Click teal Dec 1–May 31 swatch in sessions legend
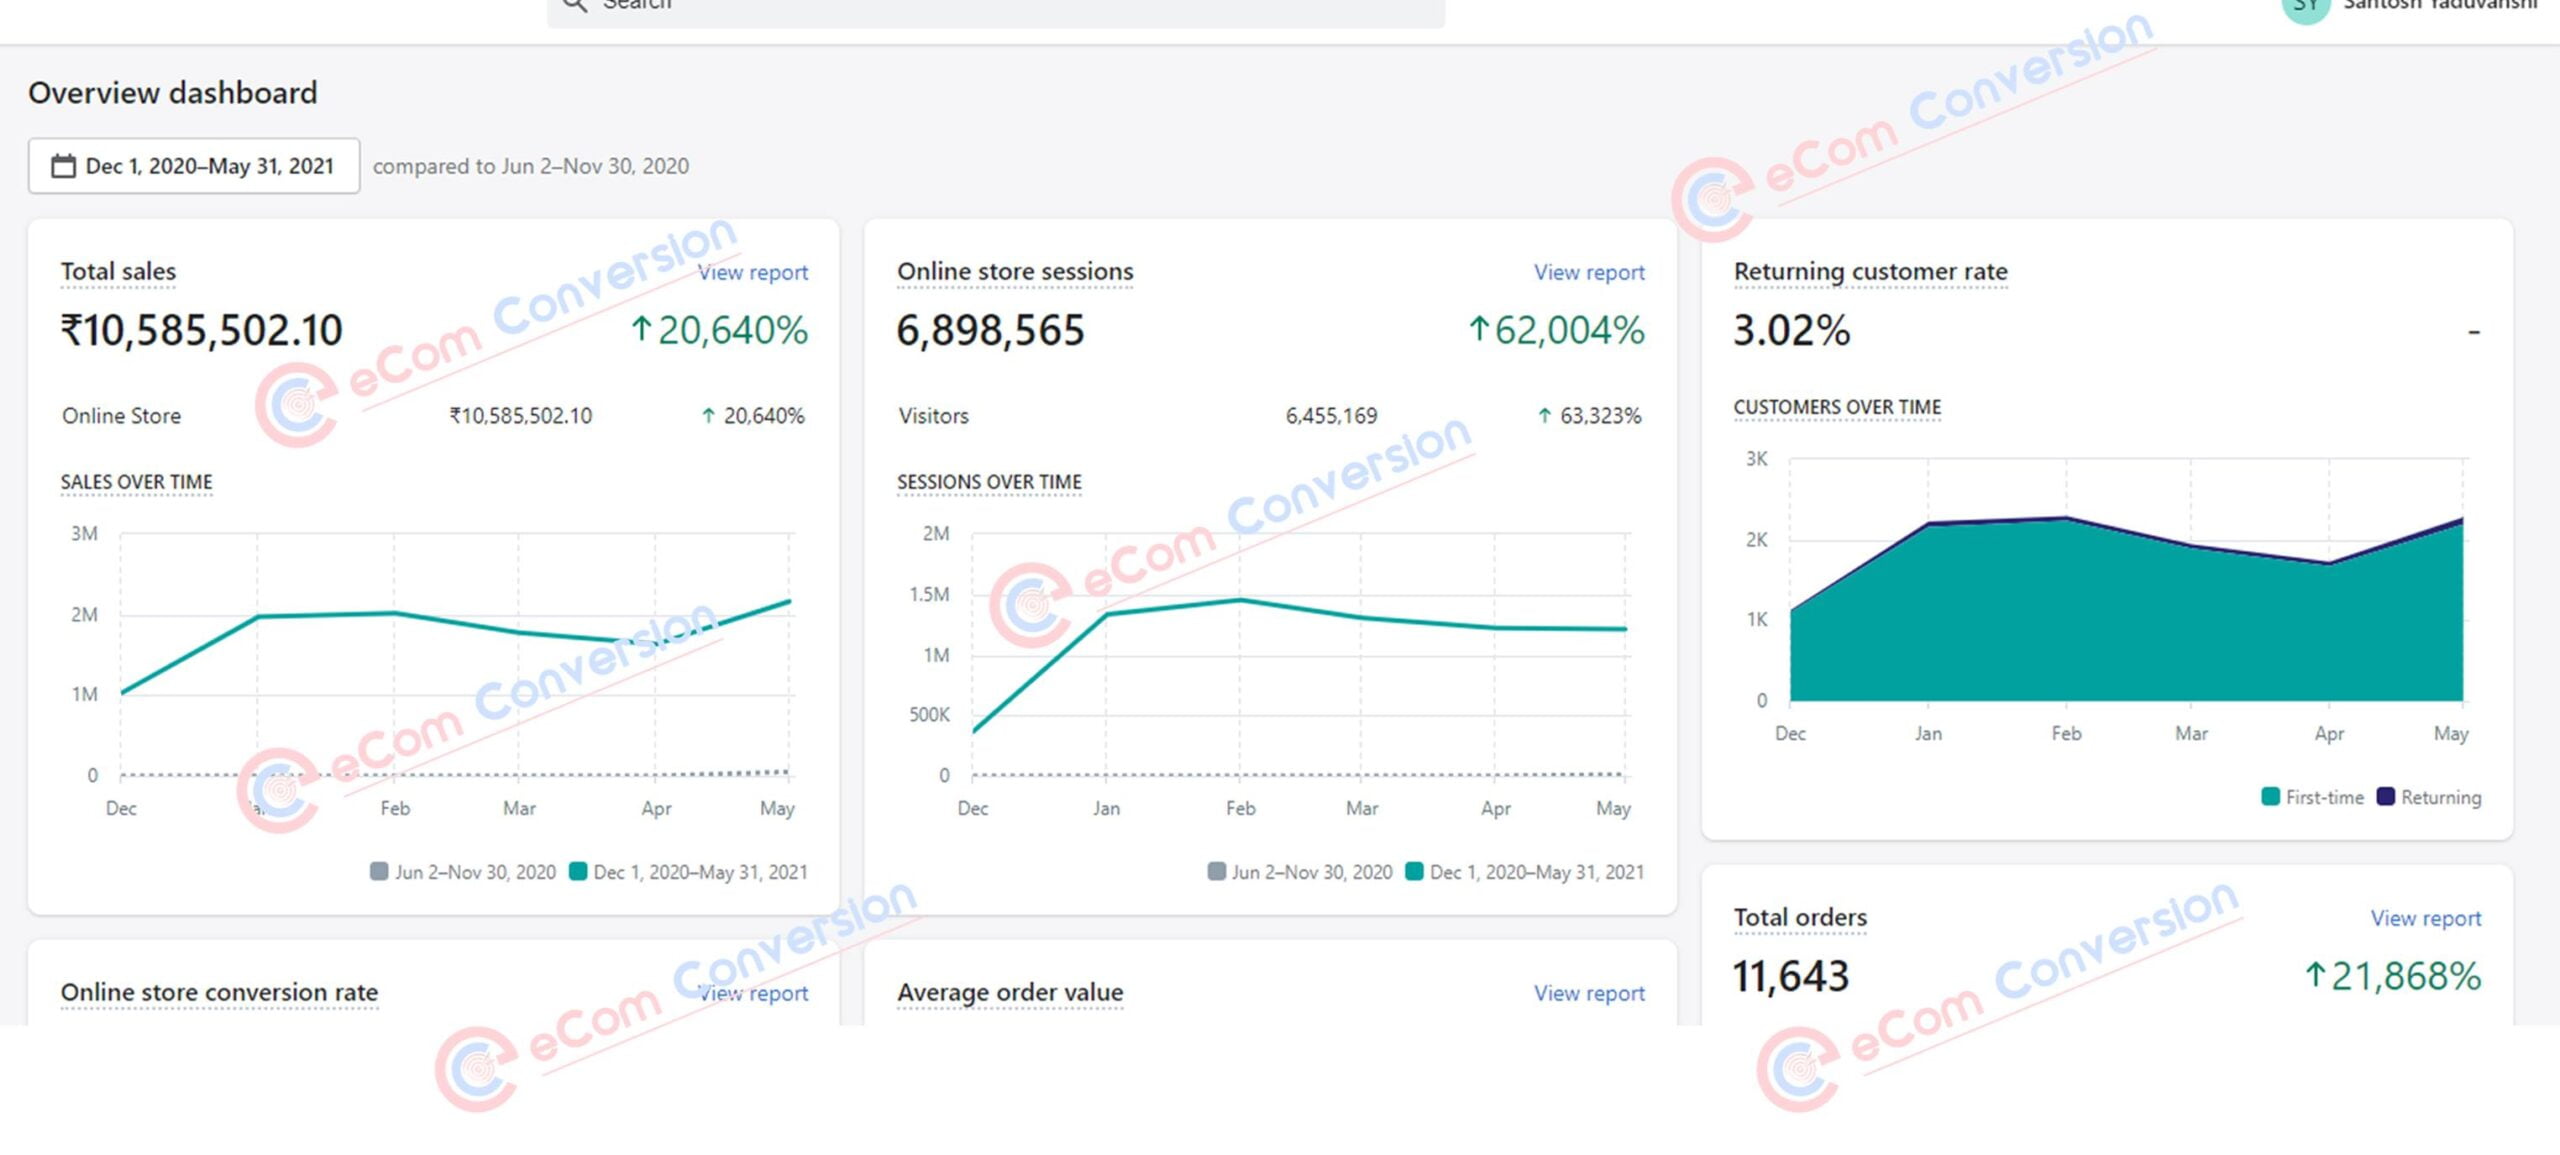Viewport: 2560px width, 1155px height. coord(1414,871)
